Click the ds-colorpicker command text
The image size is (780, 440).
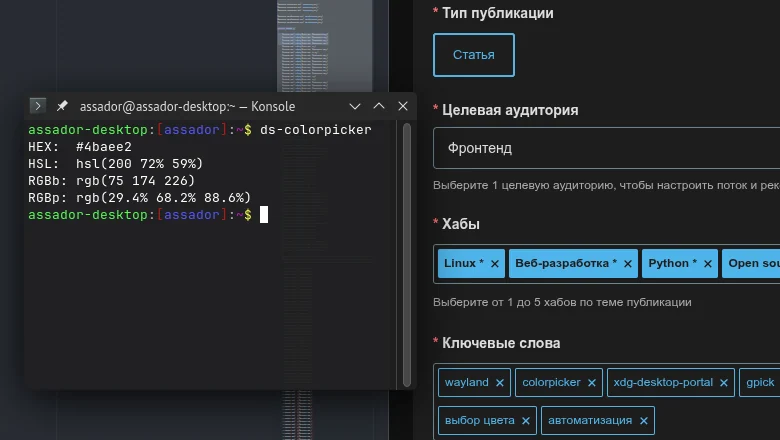[x=316, y=130]
